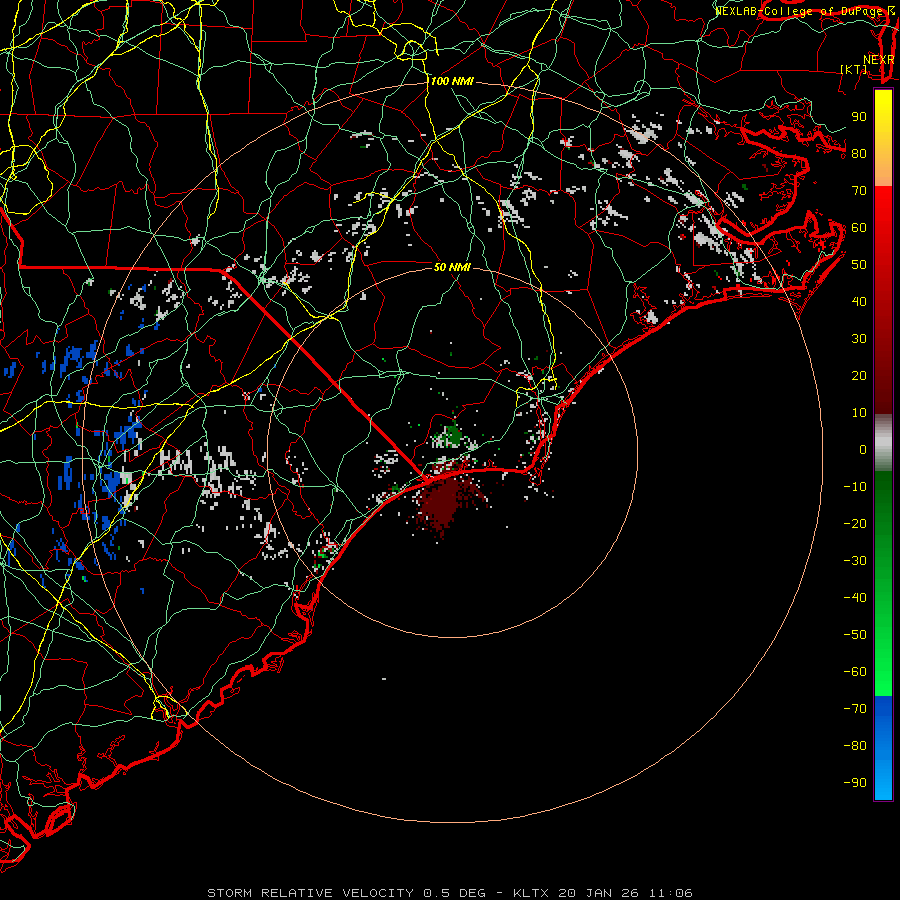Screen dimensions: 900x900
Task: Click the gray zero-velocity color bar segment
Action: coord(883,443)
